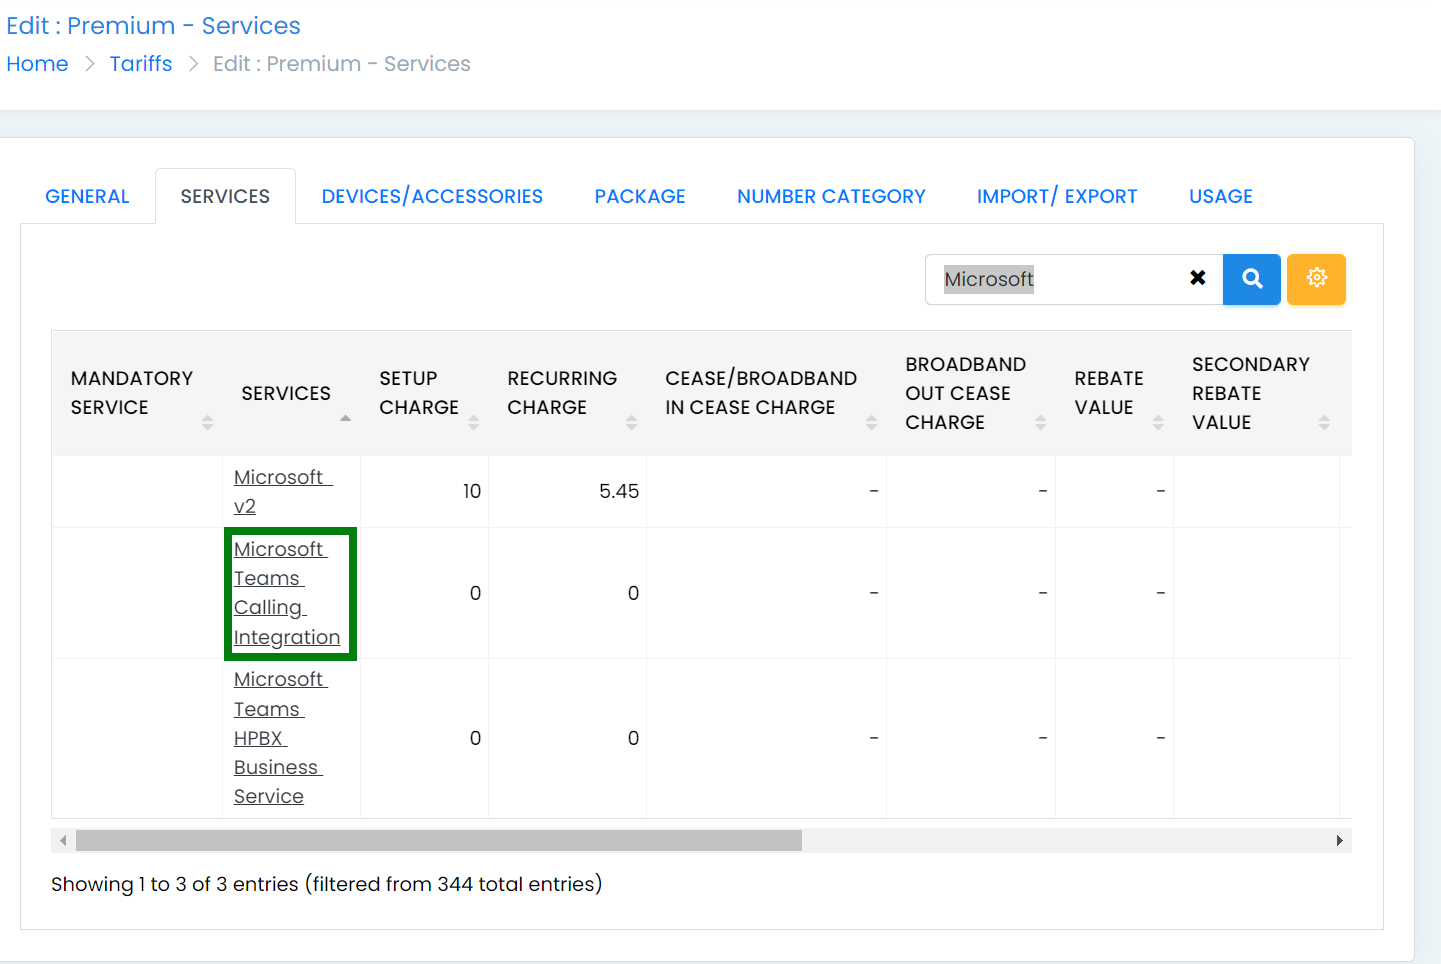Click the Showing 1 to 3 entries text
1441x964 pixels.
[x=326, y=884]
